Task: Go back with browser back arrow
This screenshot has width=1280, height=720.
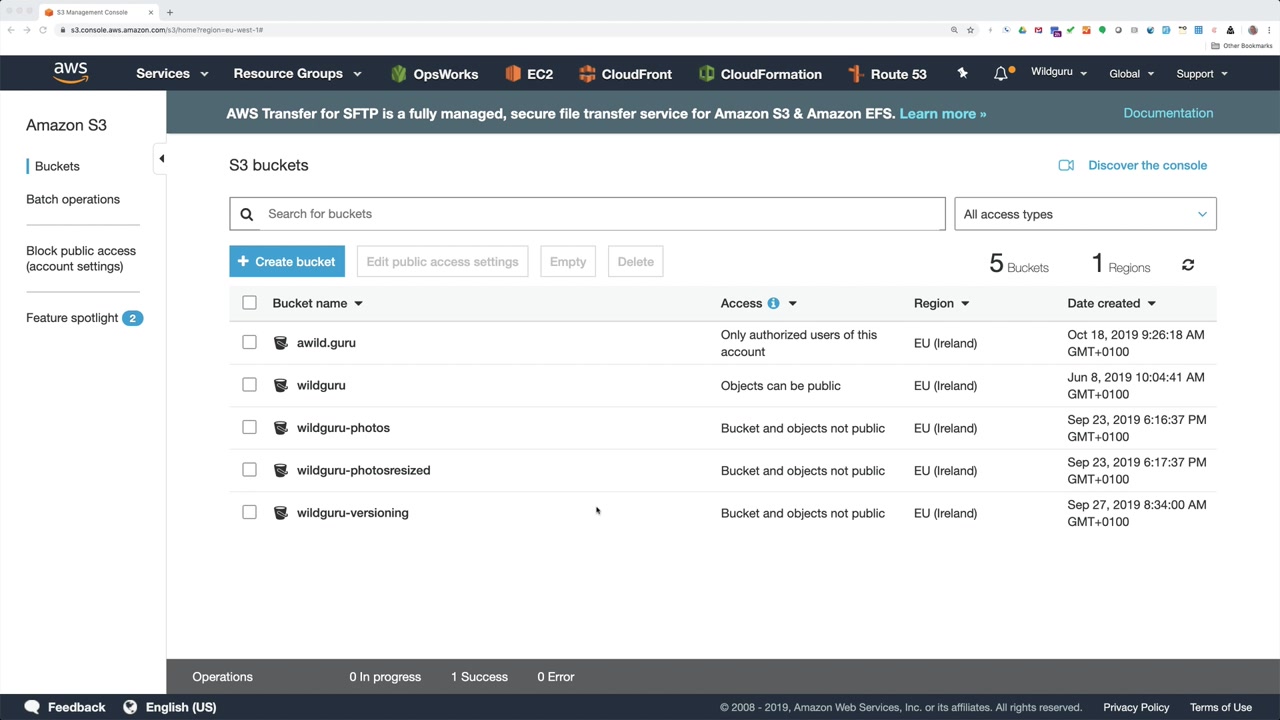Action: pyautogui.click(x=11, y=30)
